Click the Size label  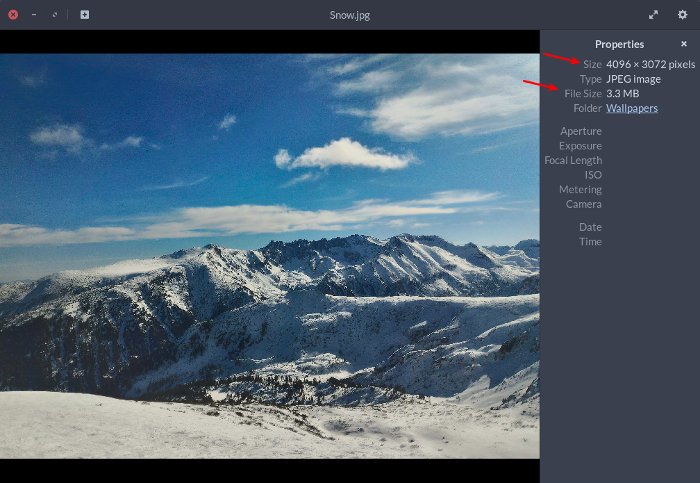tap(592, 64)
